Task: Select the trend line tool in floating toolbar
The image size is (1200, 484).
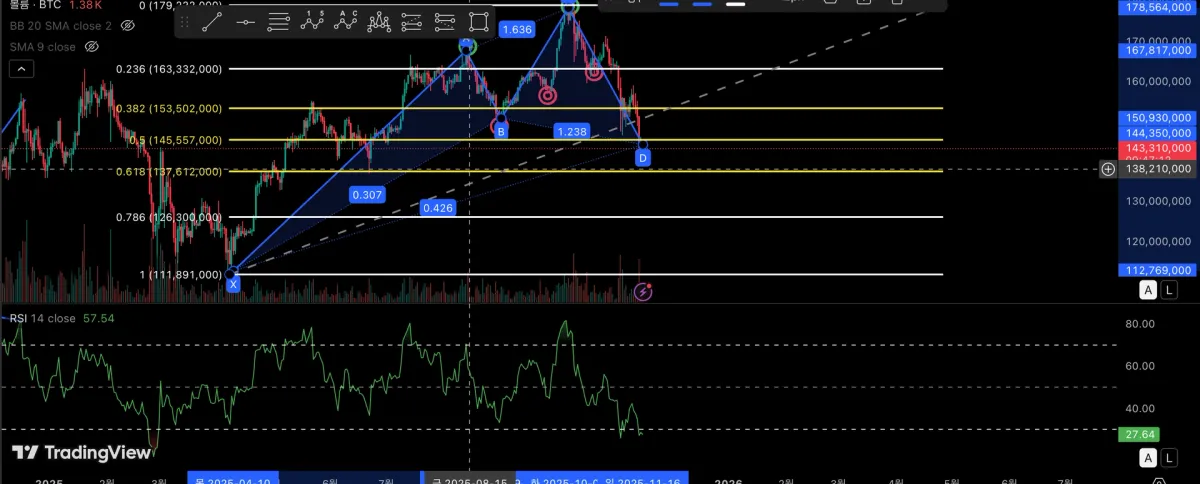Action: click(x=212, y=20)
